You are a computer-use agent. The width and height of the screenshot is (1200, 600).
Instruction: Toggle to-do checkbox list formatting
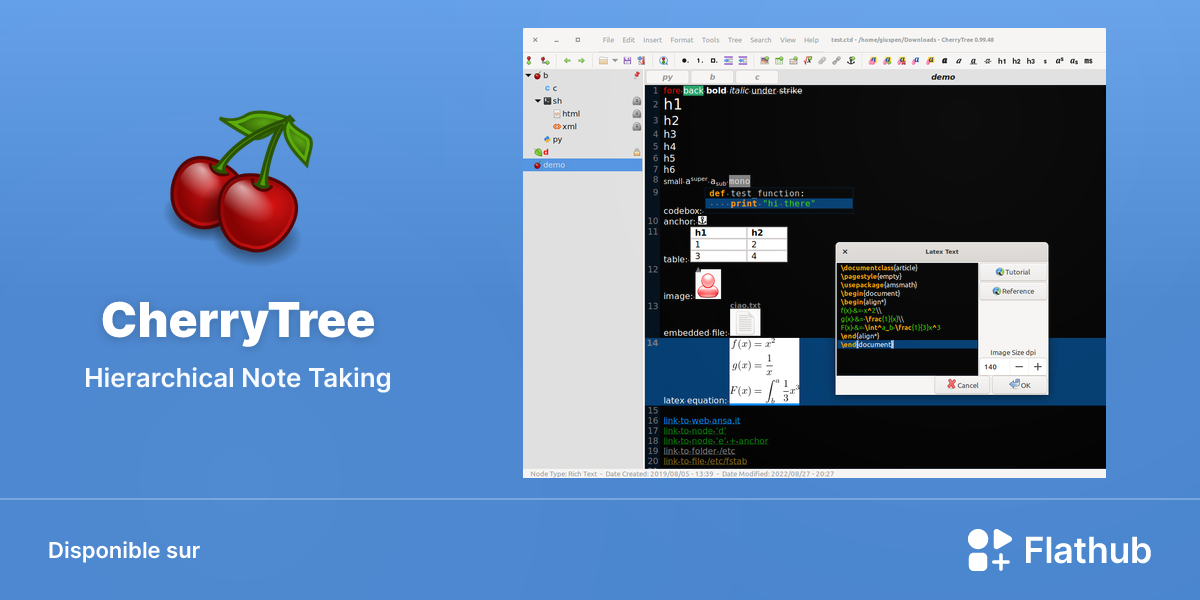714,60
